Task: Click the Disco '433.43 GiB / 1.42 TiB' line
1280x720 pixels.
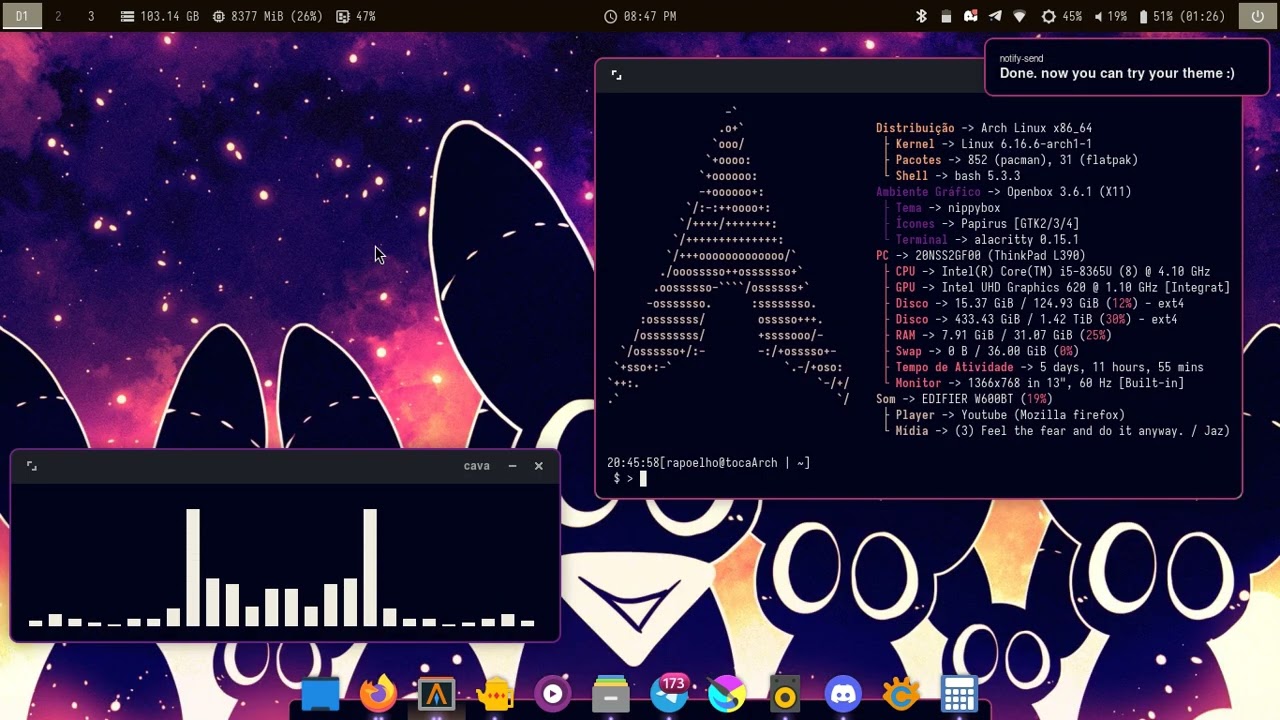Action: tap(1036, 320)
